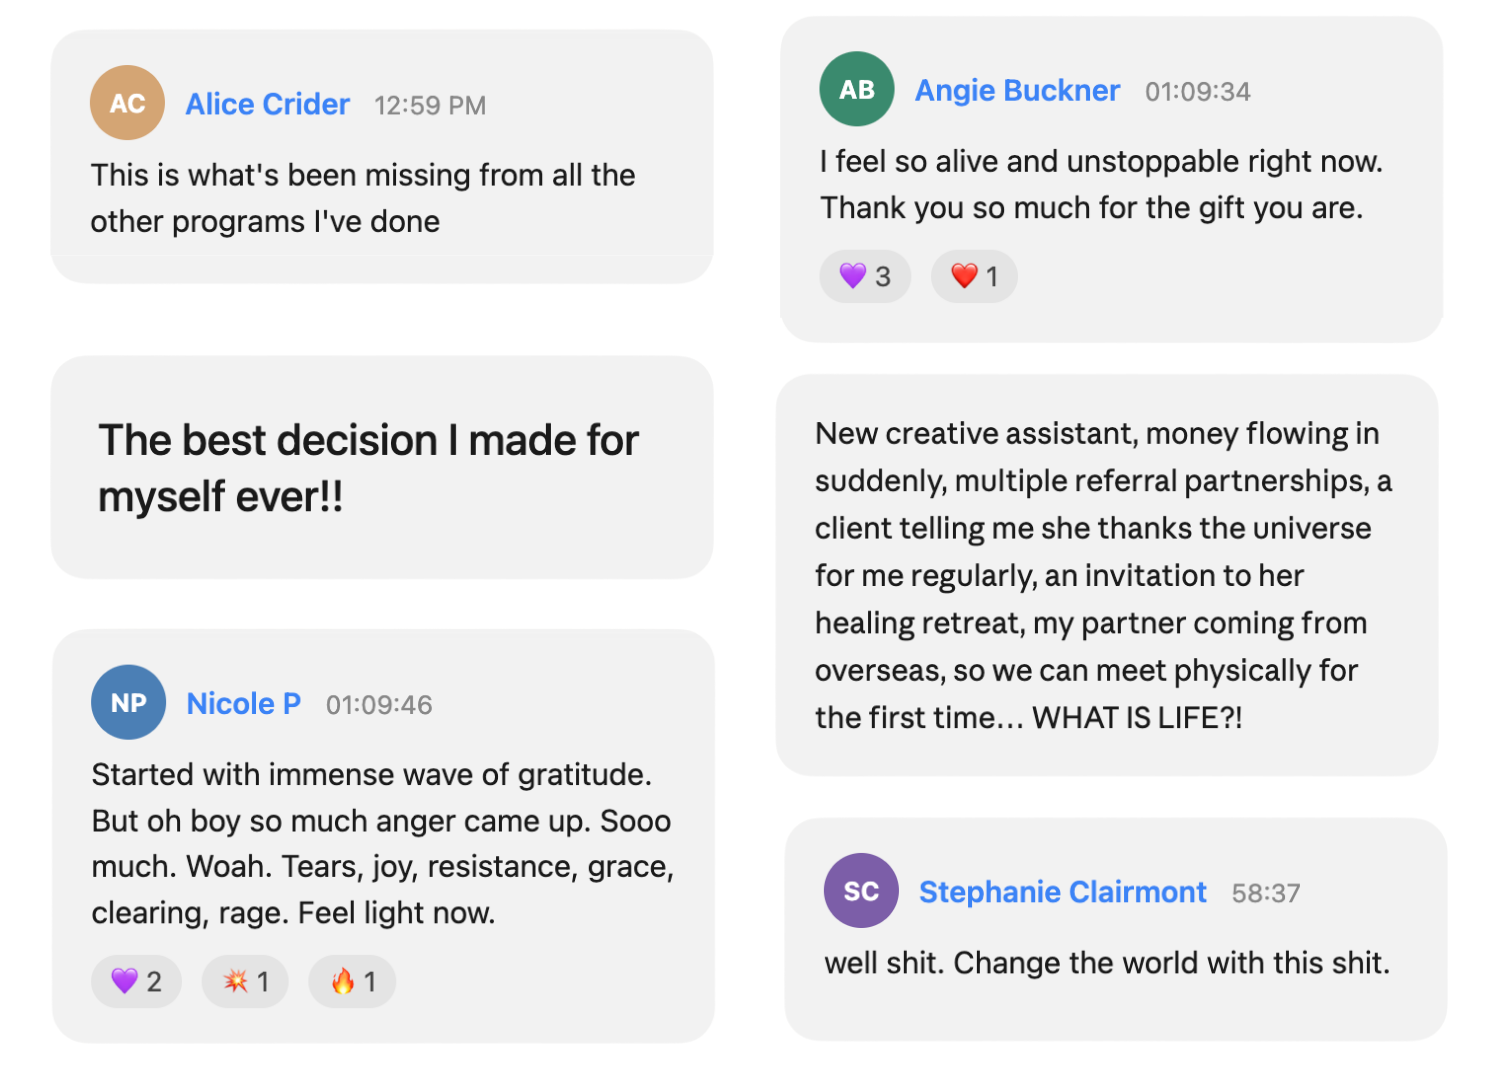This screenshot has width=1502, height=1080.
Task: Open Nicole P's profile name link
Action: (243, 703)
